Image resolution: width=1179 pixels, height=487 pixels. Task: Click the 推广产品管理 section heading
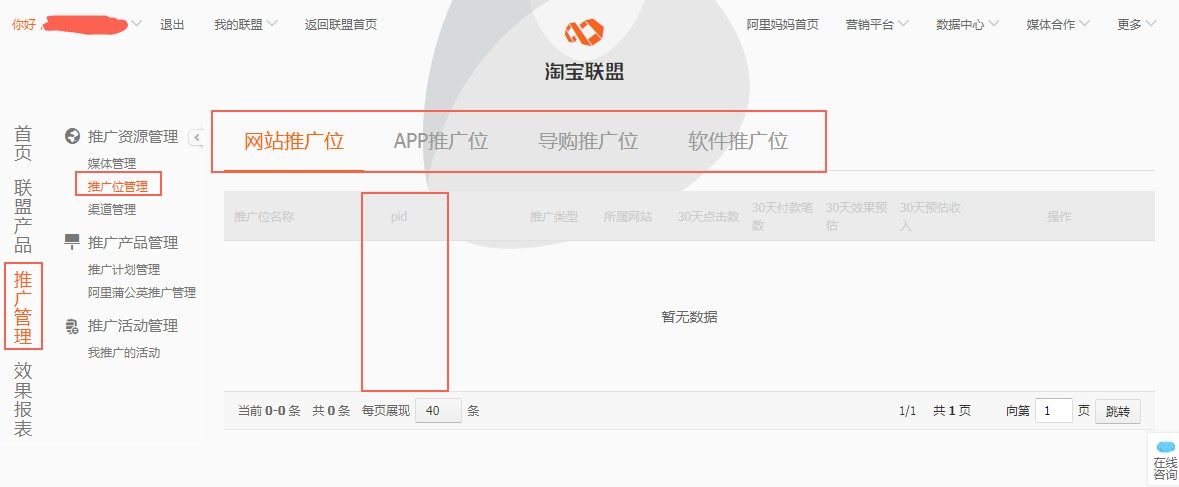(x=133, y=242)
